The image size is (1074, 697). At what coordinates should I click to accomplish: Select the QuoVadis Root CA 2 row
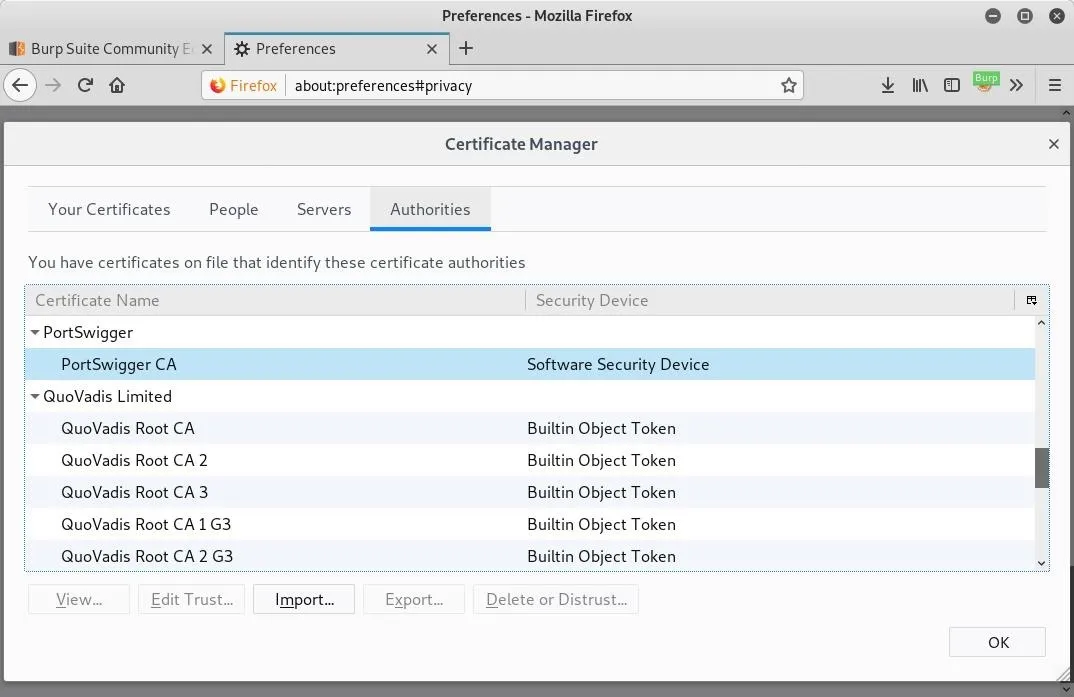530,460
